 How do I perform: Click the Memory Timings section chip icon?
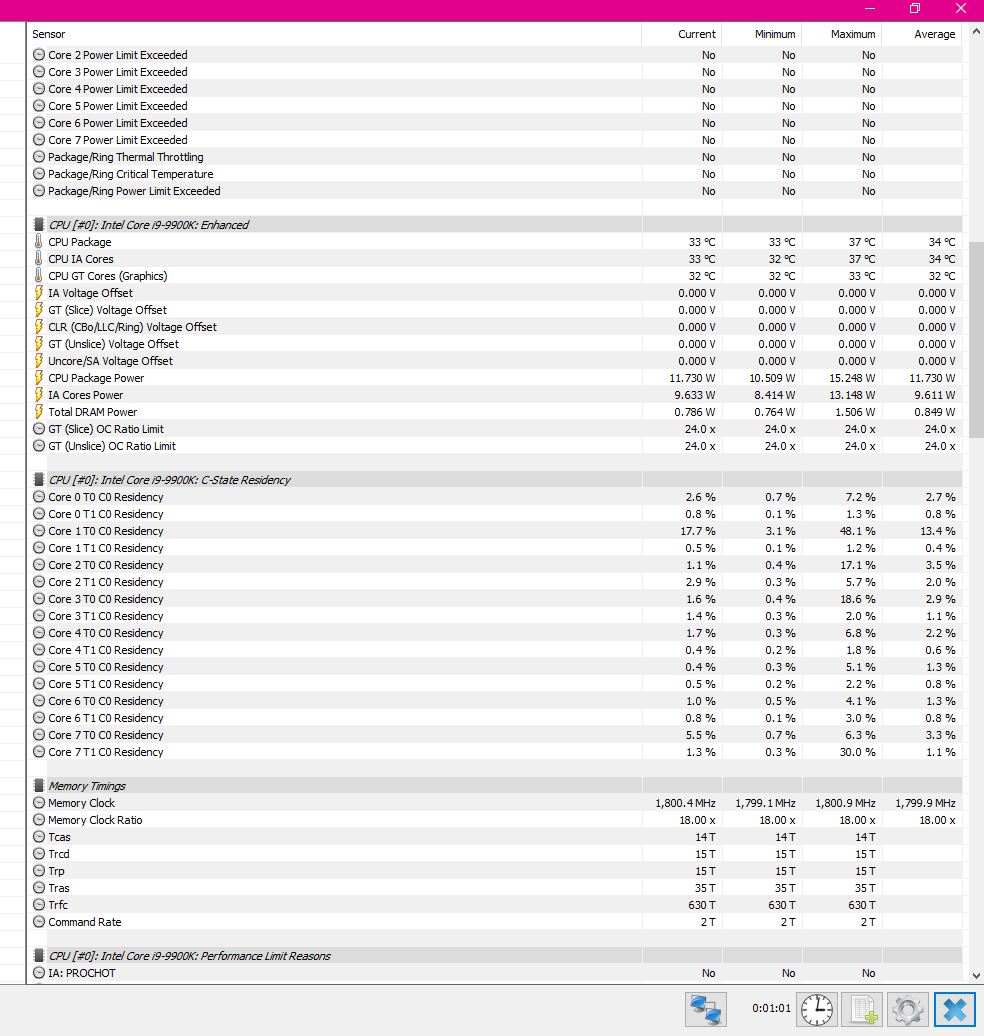pyautogui.click(x=39, y=786)
